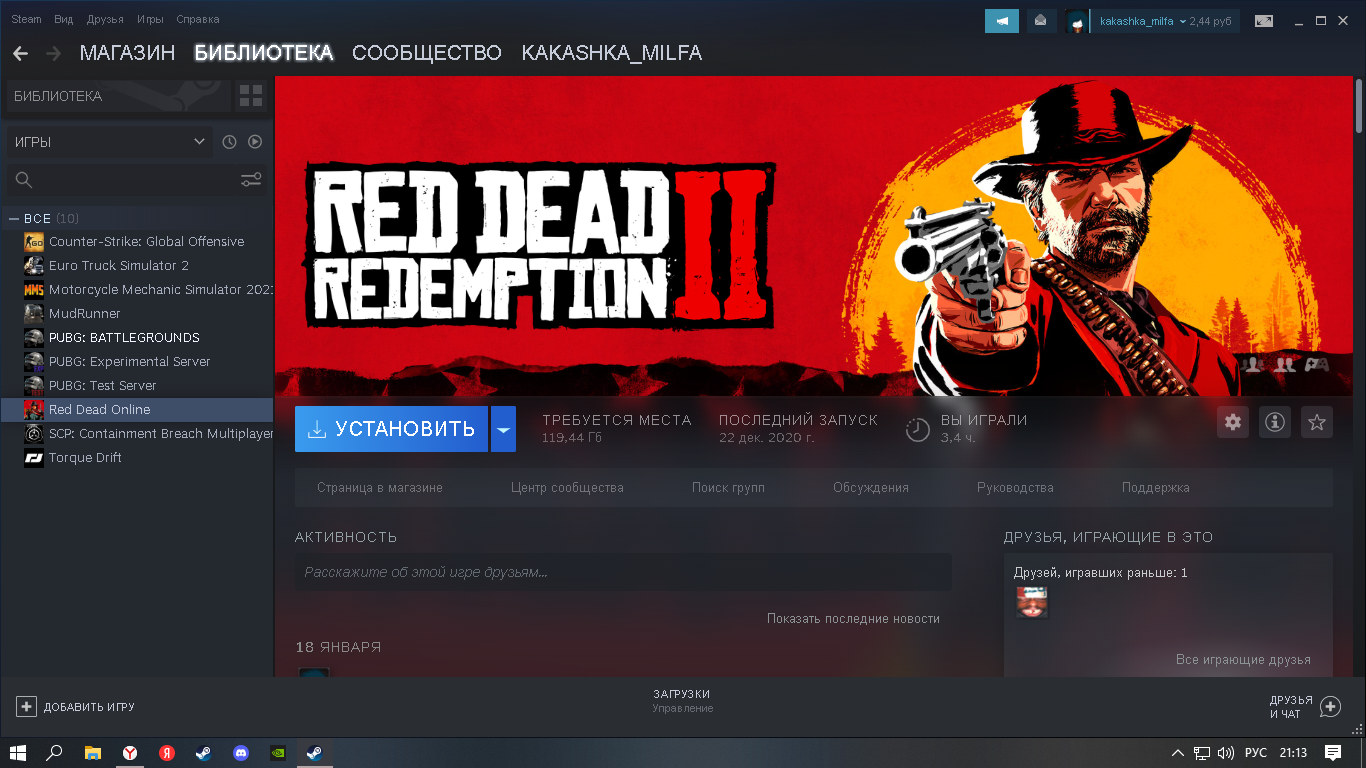This screenshot has width=1366, height=768.
Task: Click the library search input field
Action: coord(137,180)
